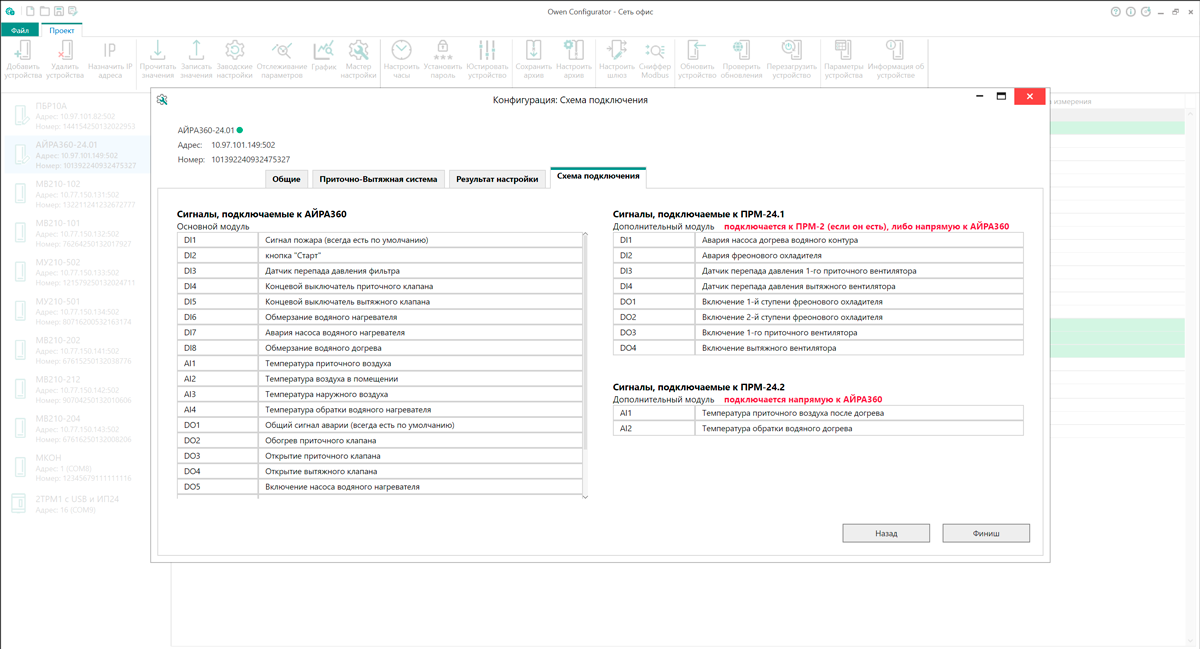Image resolution: width=1200 pixels, height=649 pixels.
Task: Open the График chart tool
Action: coord(324,51)
